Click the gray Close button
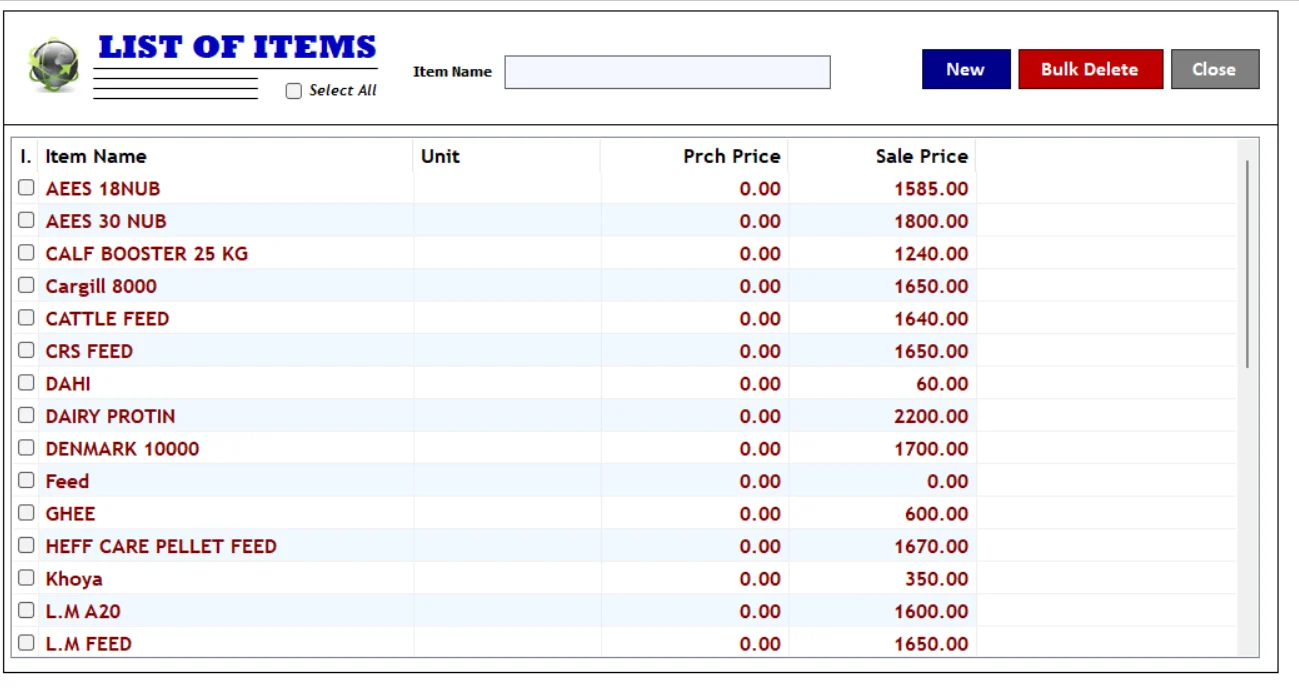1299x697 pixels. pos(1215,69)
